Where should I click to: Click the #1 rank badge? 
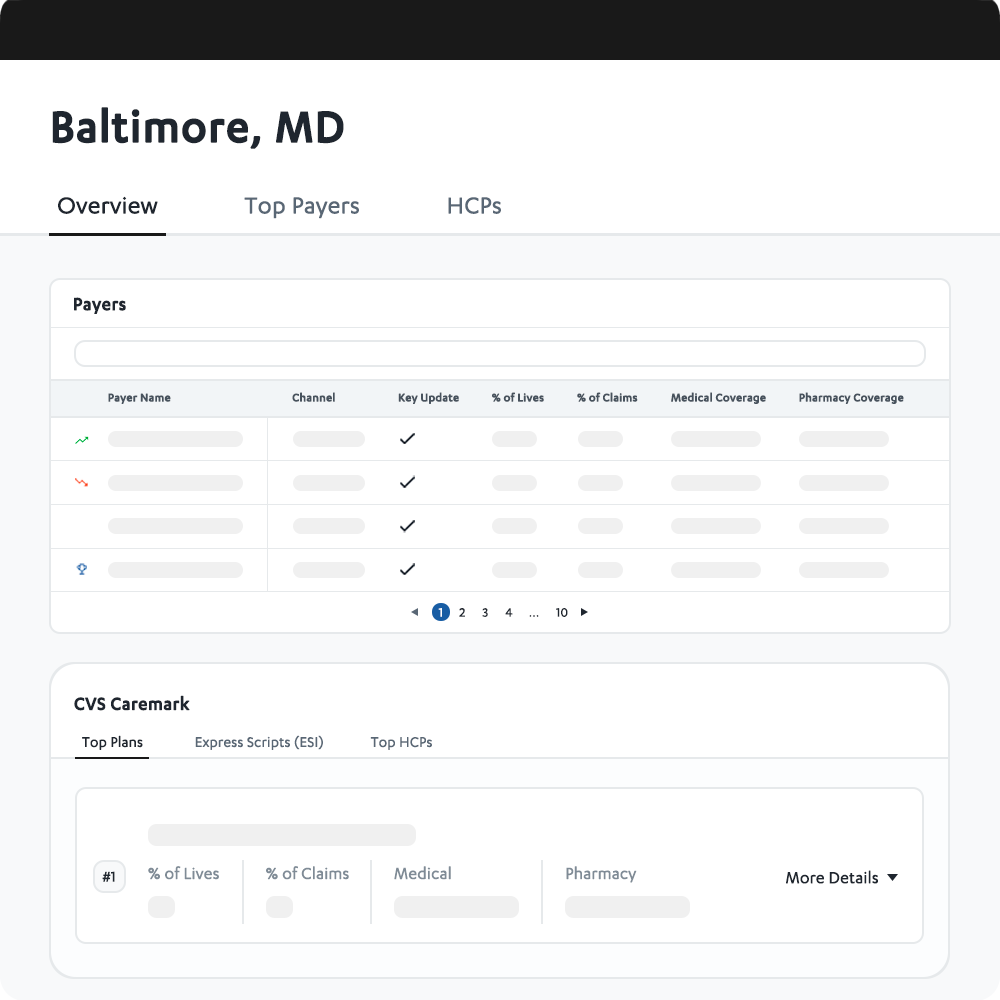coord(109,878)
